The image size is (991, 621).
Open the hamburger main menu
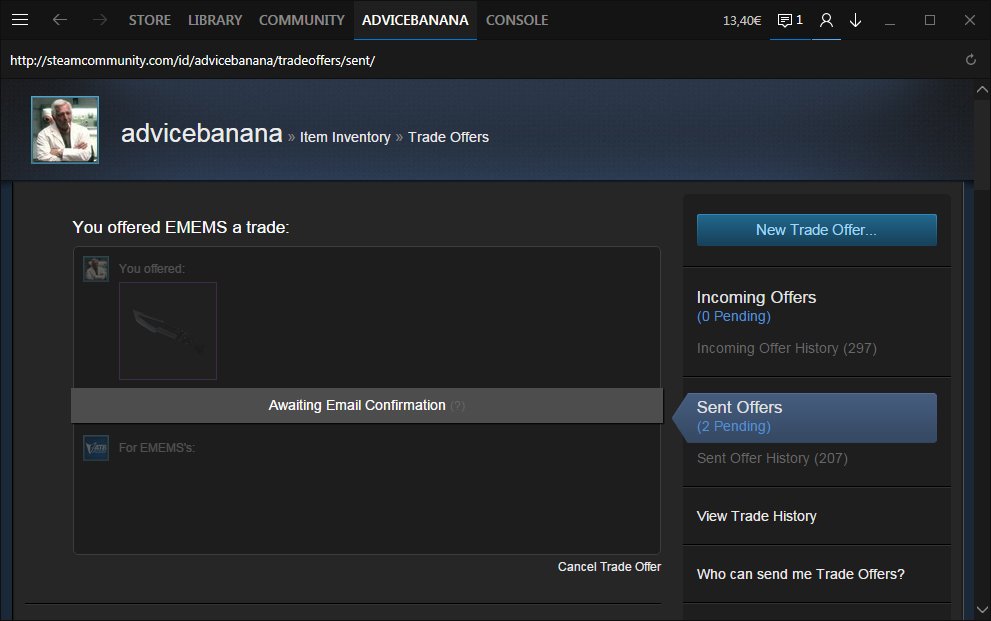20,20
